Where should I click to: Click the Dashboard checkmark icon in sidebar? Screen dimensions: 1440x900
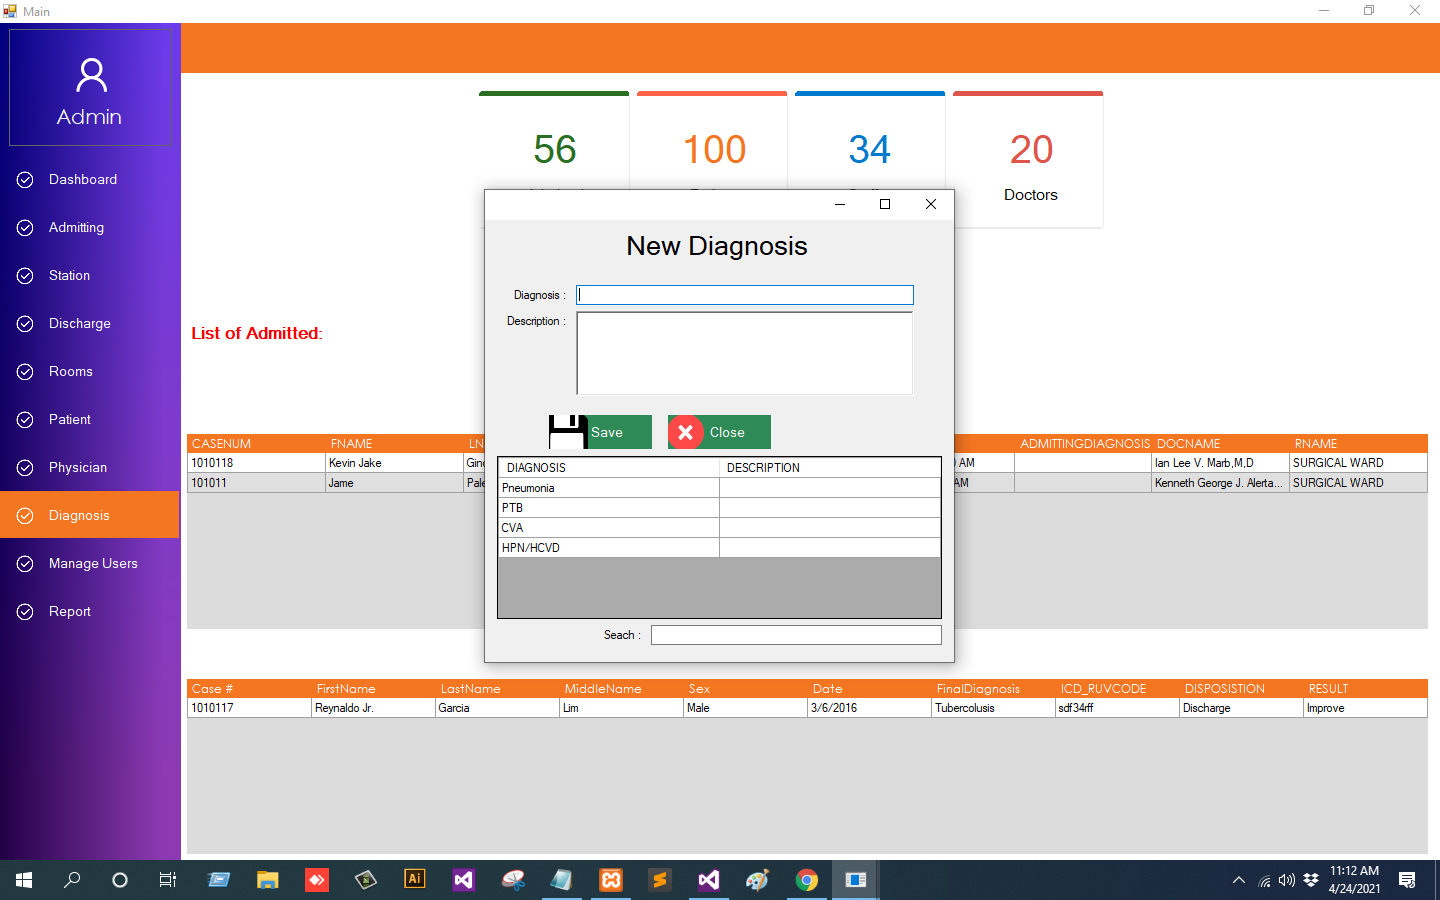(25, 179)
